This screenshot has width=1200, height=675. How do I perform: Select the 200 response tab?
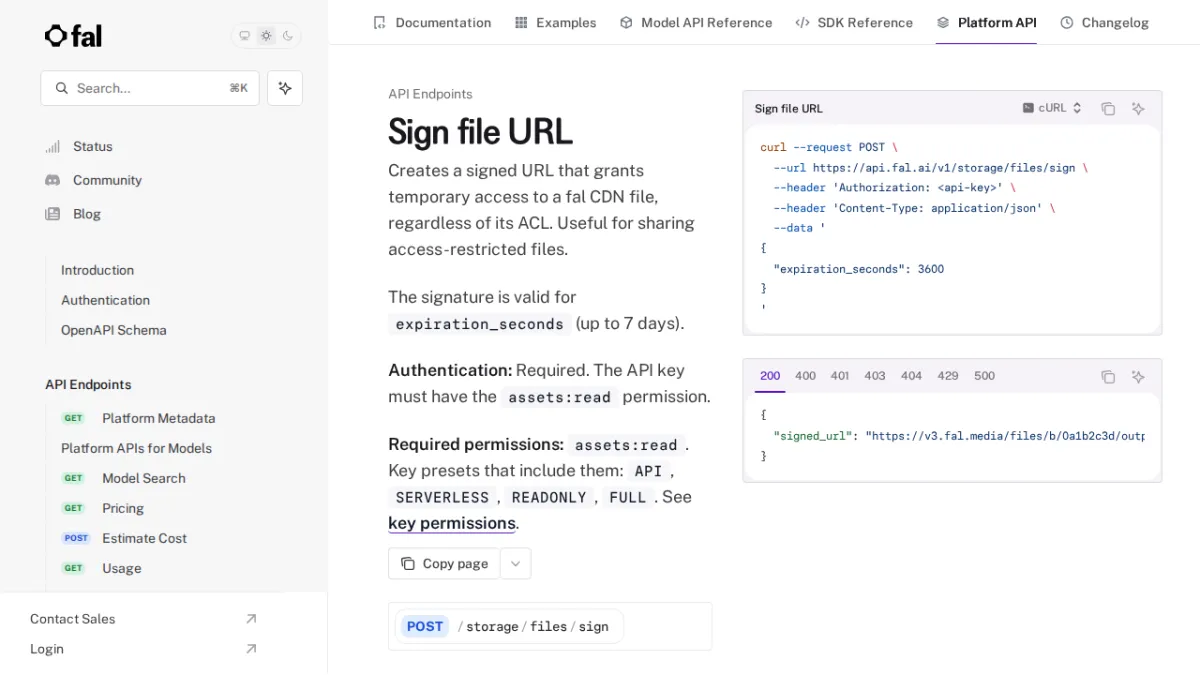(770, 376)
